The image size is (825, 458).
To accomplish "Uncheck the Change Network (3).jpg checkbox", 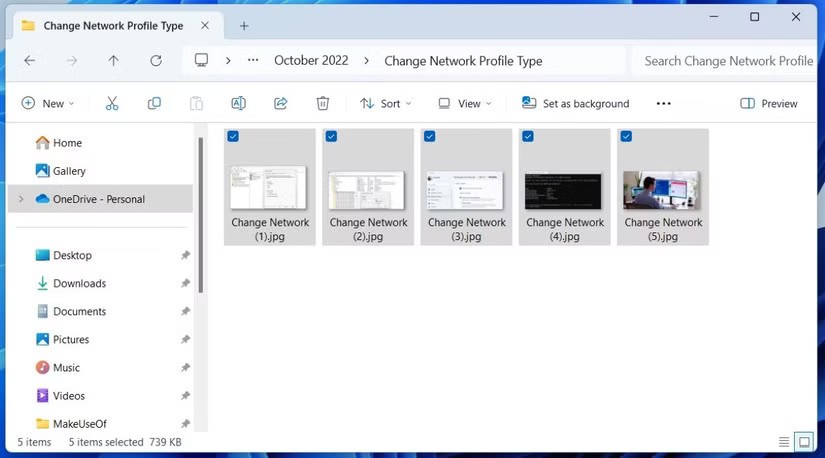I will click(430, 137).
